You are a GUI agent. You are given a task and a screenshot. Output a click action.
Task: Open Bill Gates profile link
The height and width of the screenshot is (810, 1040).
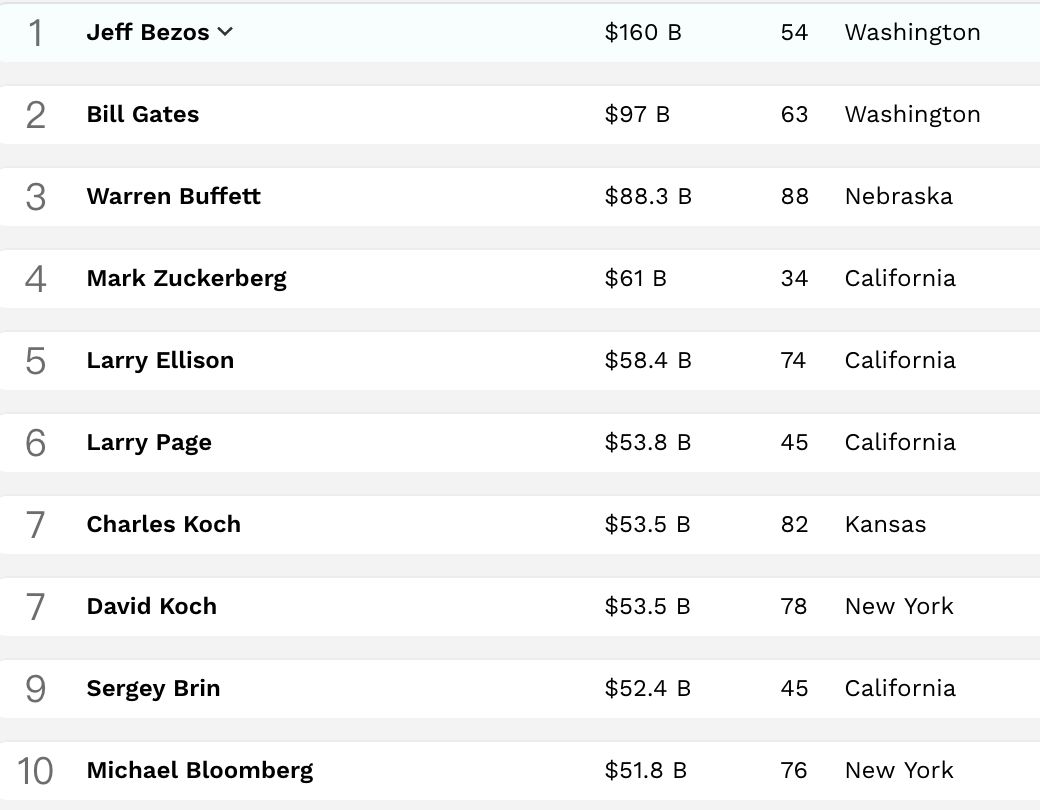coord(143,114)
